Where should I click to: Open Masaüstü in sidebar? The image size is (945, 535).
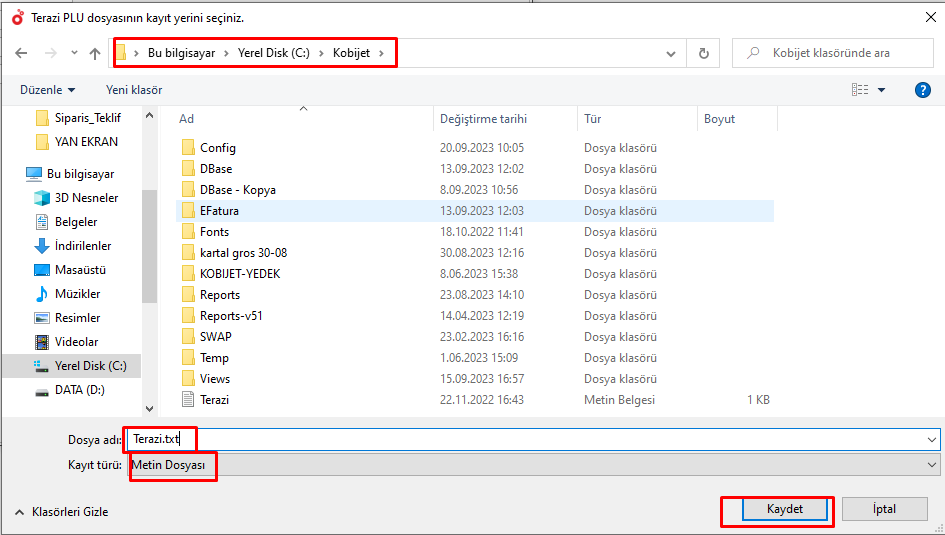(70, 270)
